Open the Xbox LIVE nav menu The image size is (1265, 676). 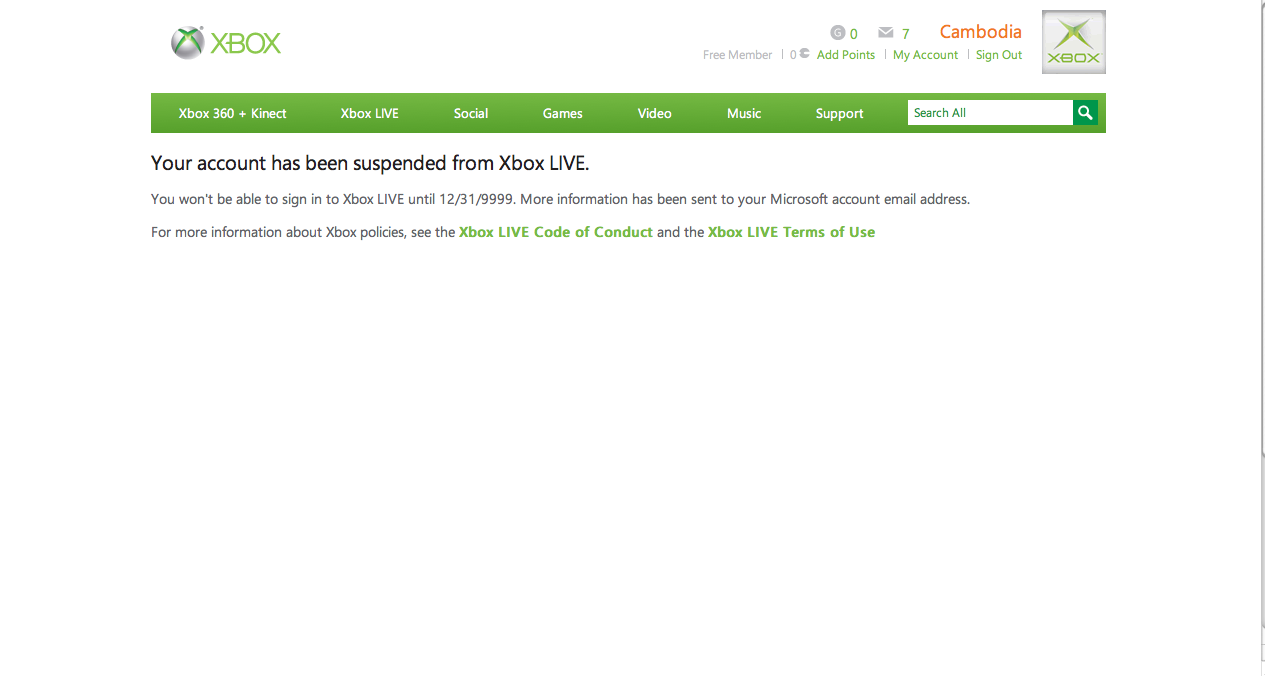[x=369, y=113]
